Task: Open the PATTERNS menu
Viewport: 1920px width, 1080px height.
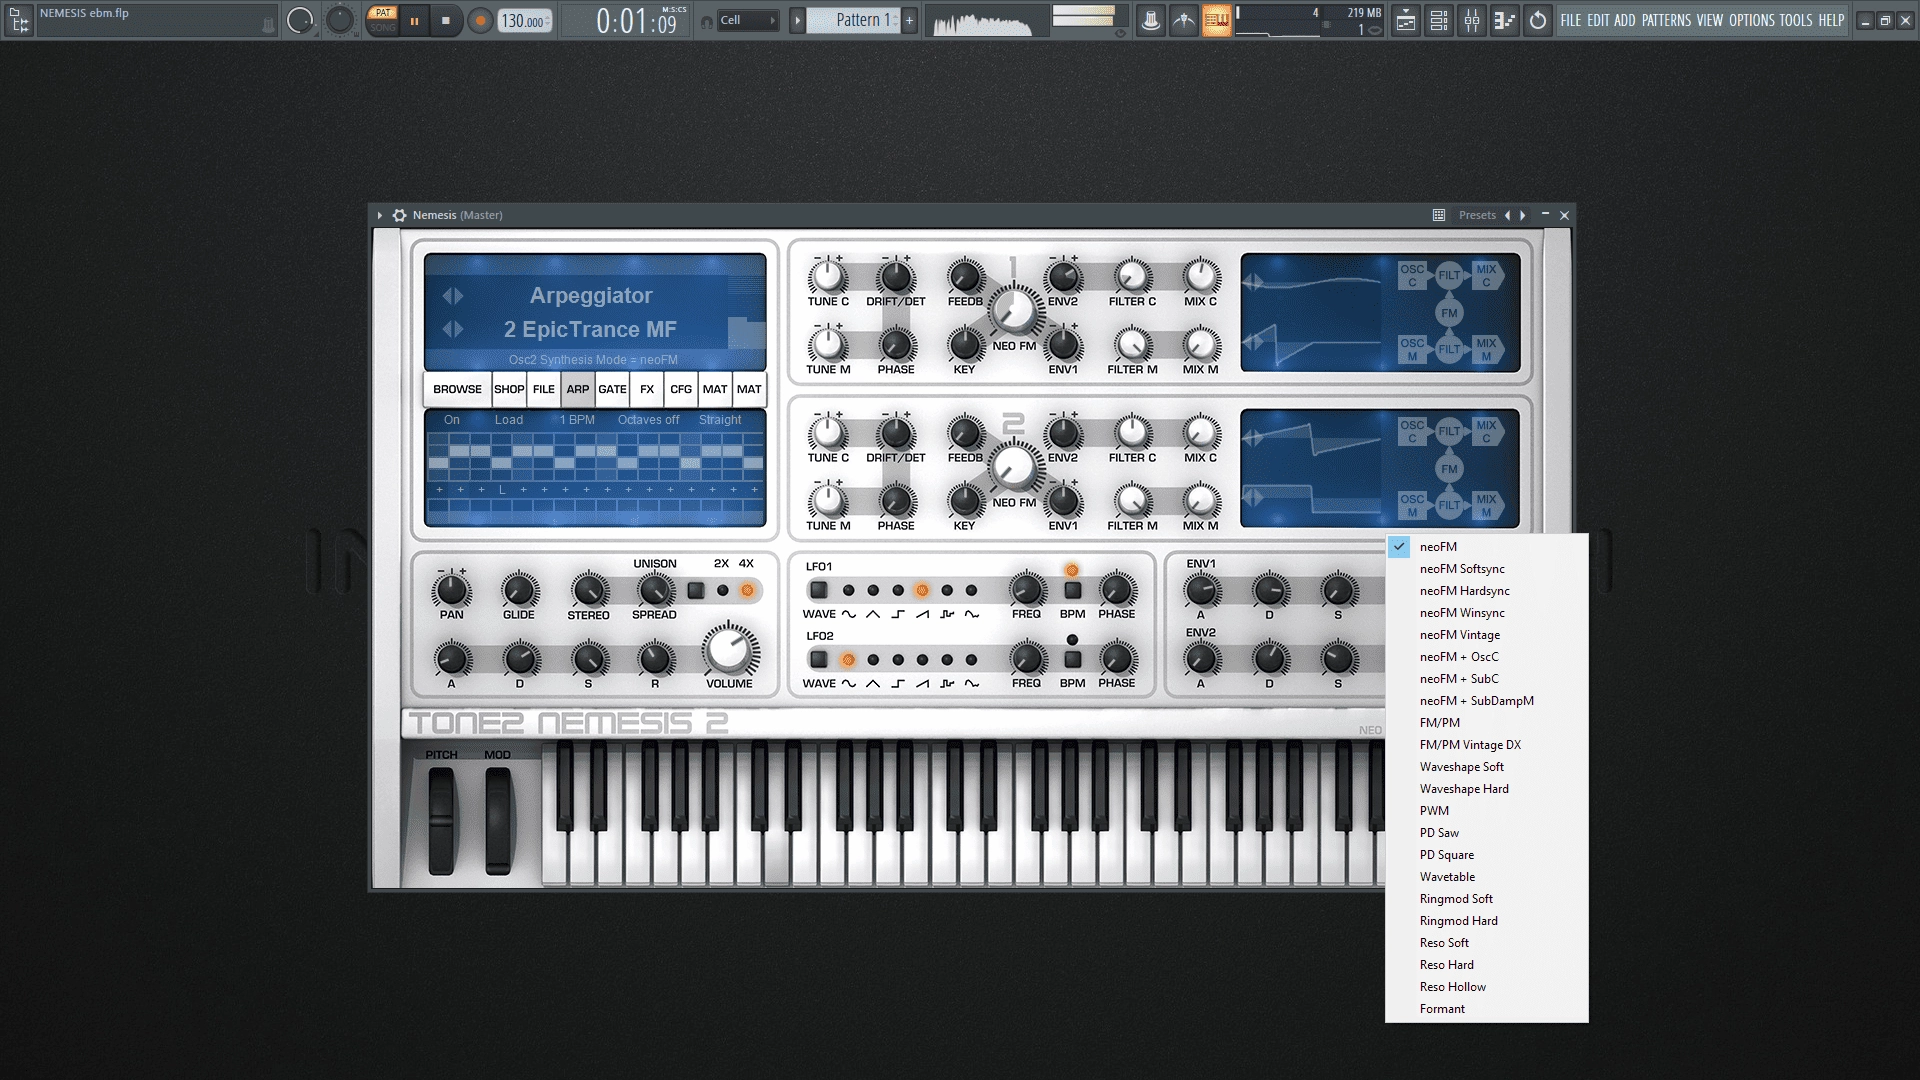Action: 1666,20
